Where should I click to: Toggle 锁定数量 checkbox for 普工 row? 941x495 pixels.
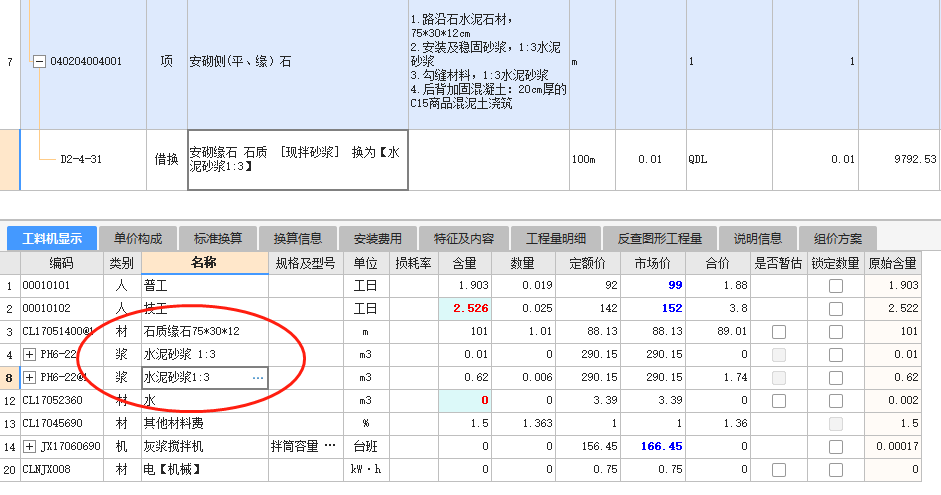[835, 286]
